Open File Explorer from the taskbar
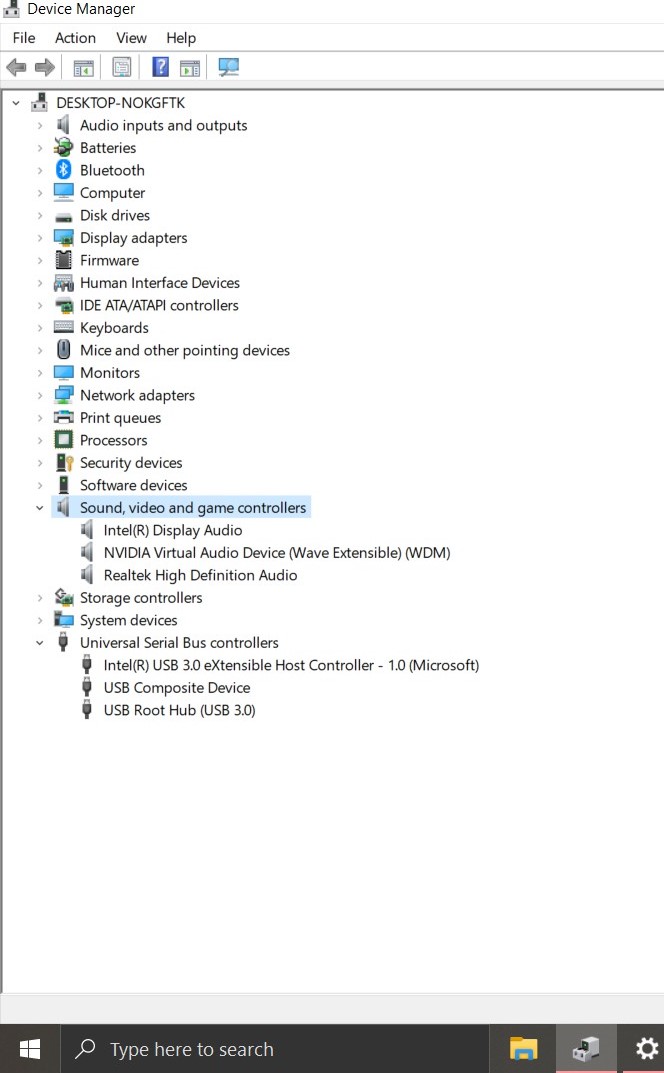 coord(524,1048)
